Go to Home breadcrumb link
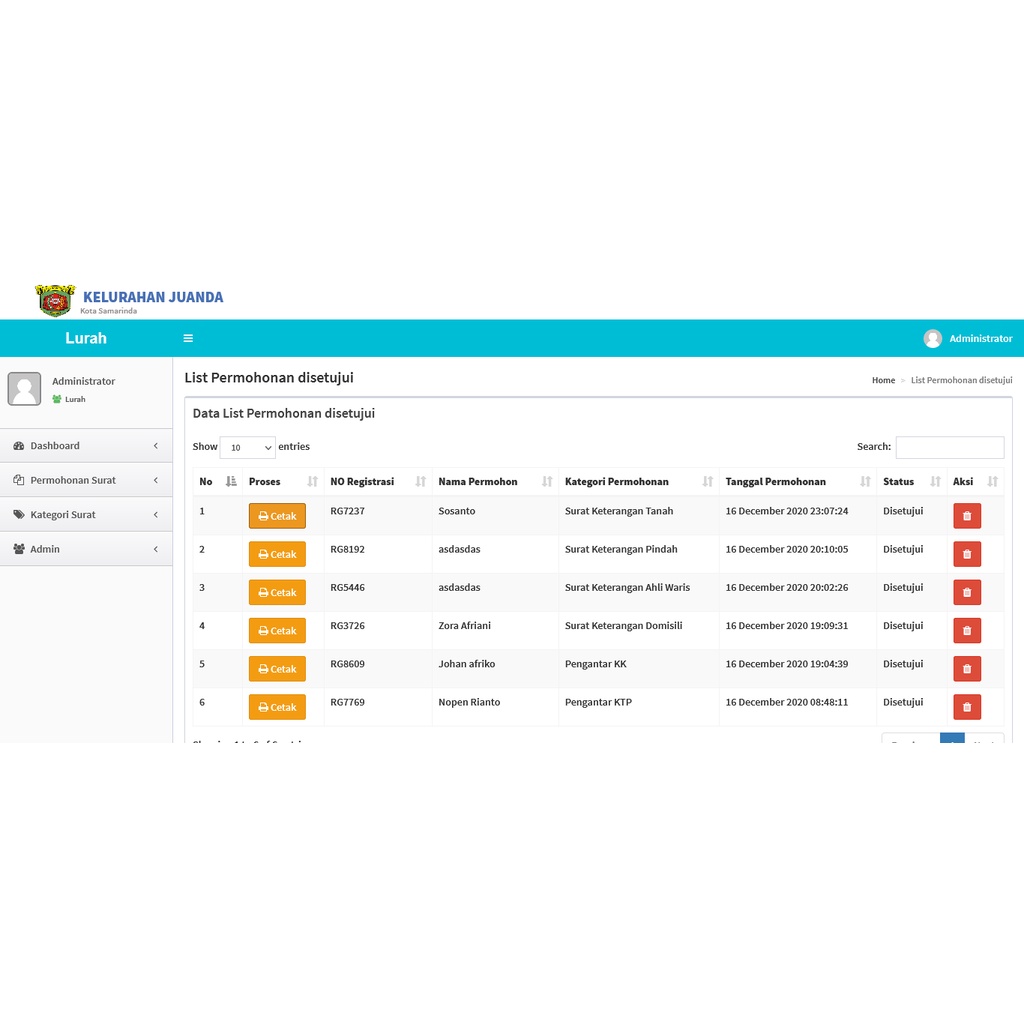The width and height of the screenshot is (1024, 1024). [883, 380]
